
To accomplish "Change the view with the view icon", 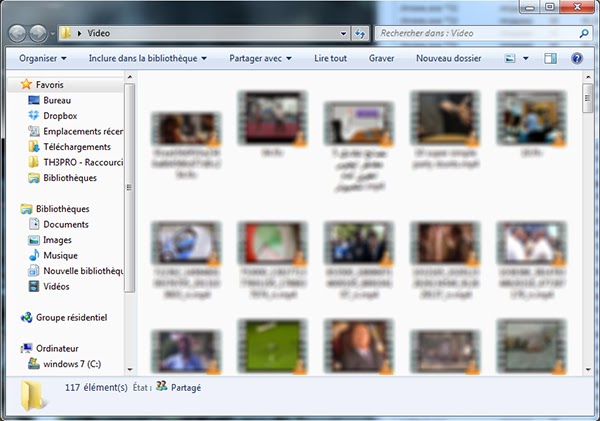I will click(510, 59).
